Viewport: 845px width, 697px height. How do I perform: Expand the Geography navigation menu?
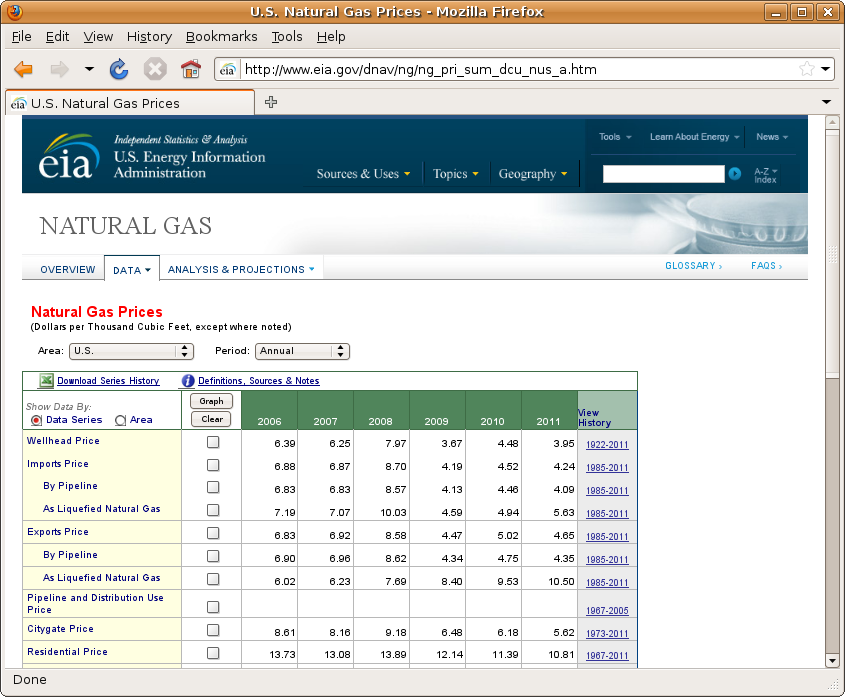coord(533,174)
